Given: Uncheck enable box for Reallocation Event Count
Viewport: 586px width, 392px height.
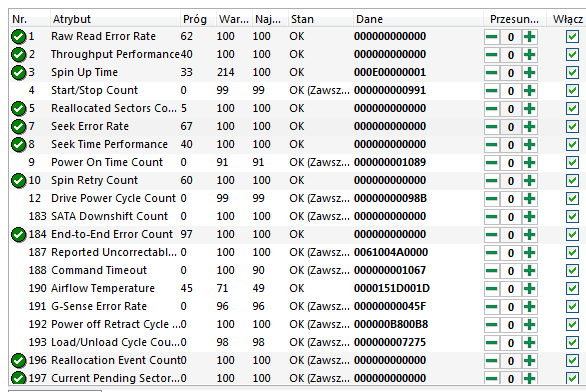Looking at the screenshot, I should click(572, 360).
